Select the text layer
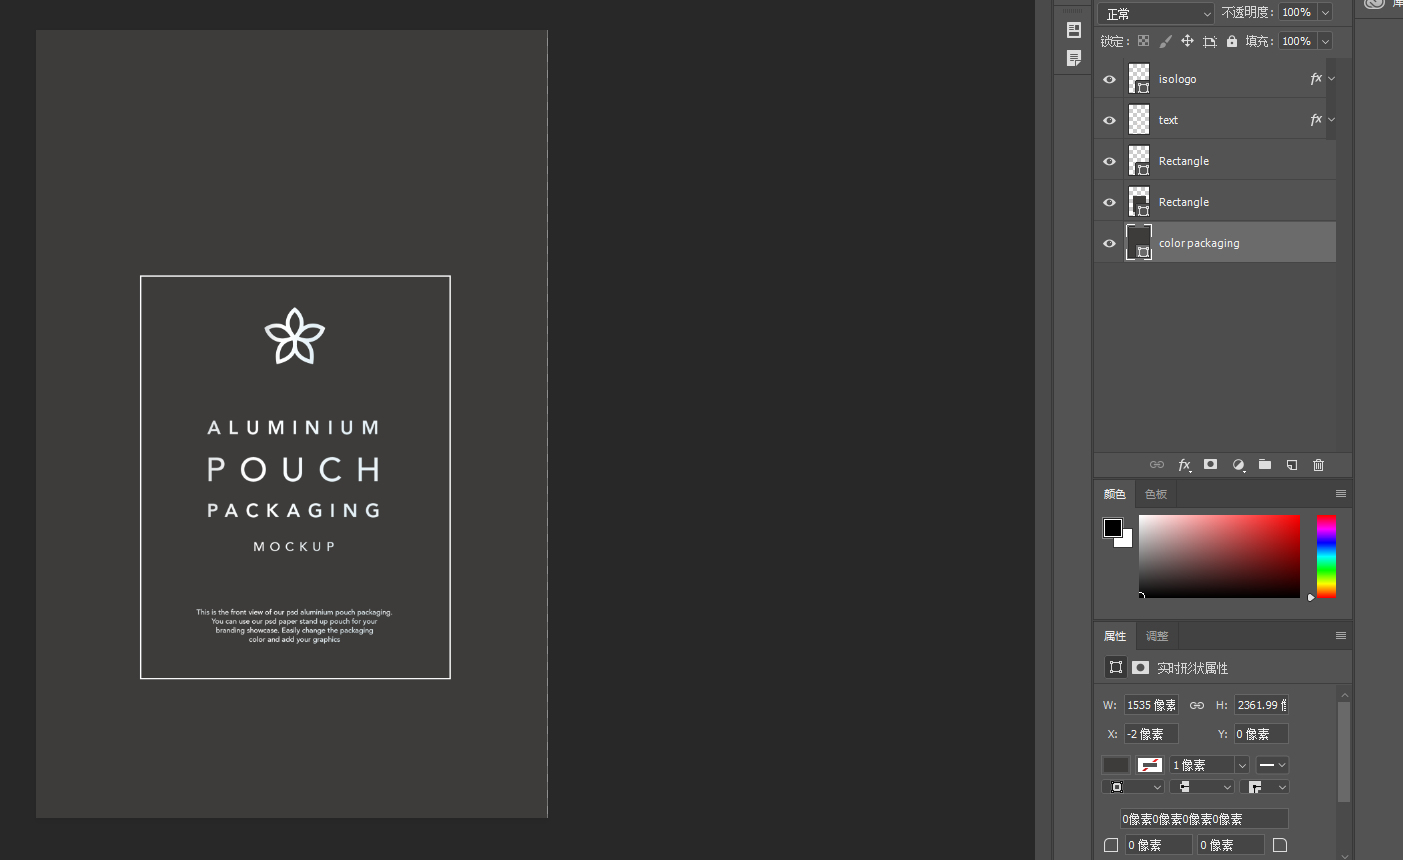This screenshot has width=1403, height=860. [1215, 119]
